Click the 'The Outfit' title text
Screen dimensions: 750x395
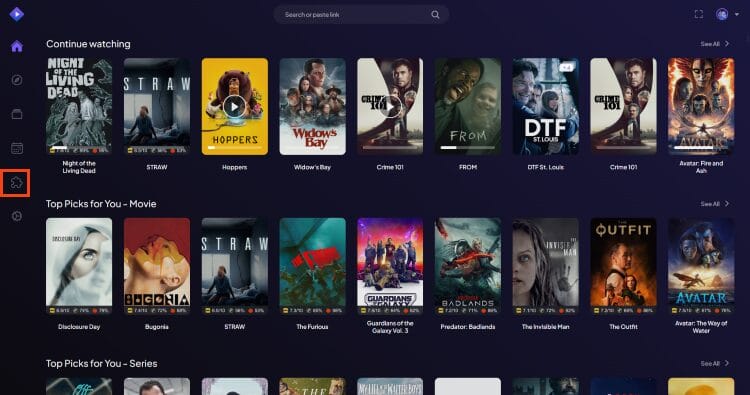(x=623, y=327)
